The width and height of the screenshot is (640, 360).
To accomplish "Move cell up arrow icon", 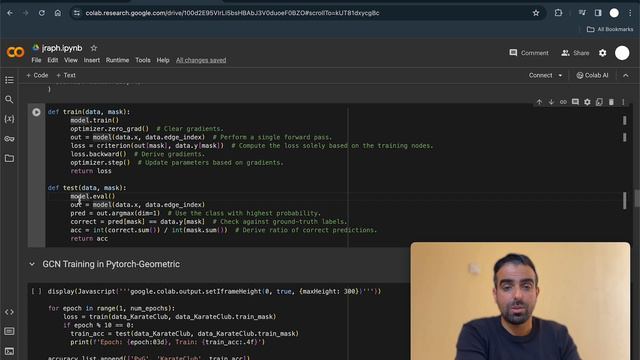I will coord(539,102).
